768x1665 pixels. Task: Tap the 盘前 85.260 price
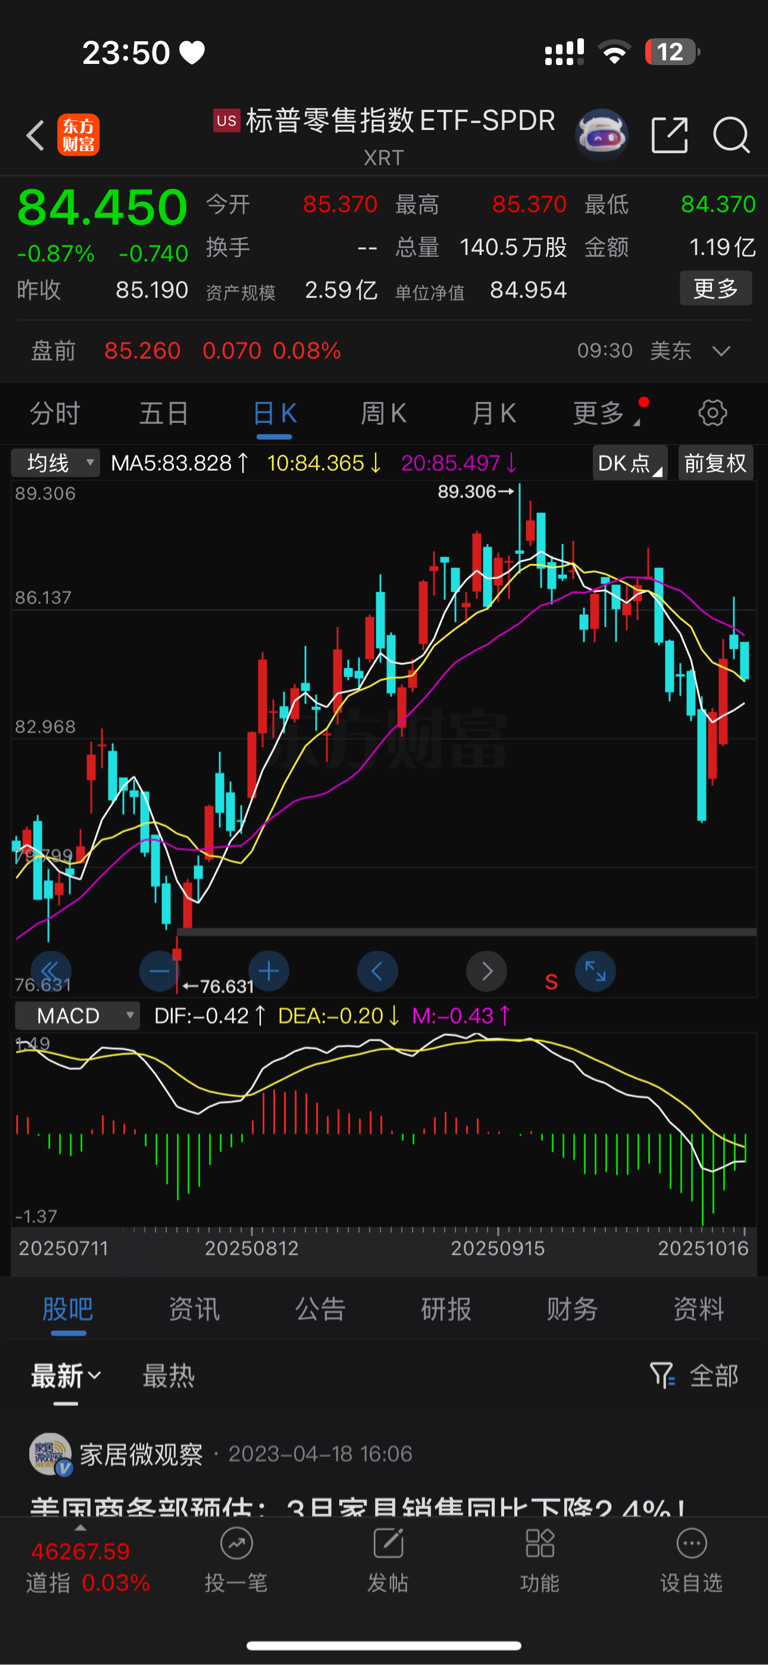(x=142, y=351)
